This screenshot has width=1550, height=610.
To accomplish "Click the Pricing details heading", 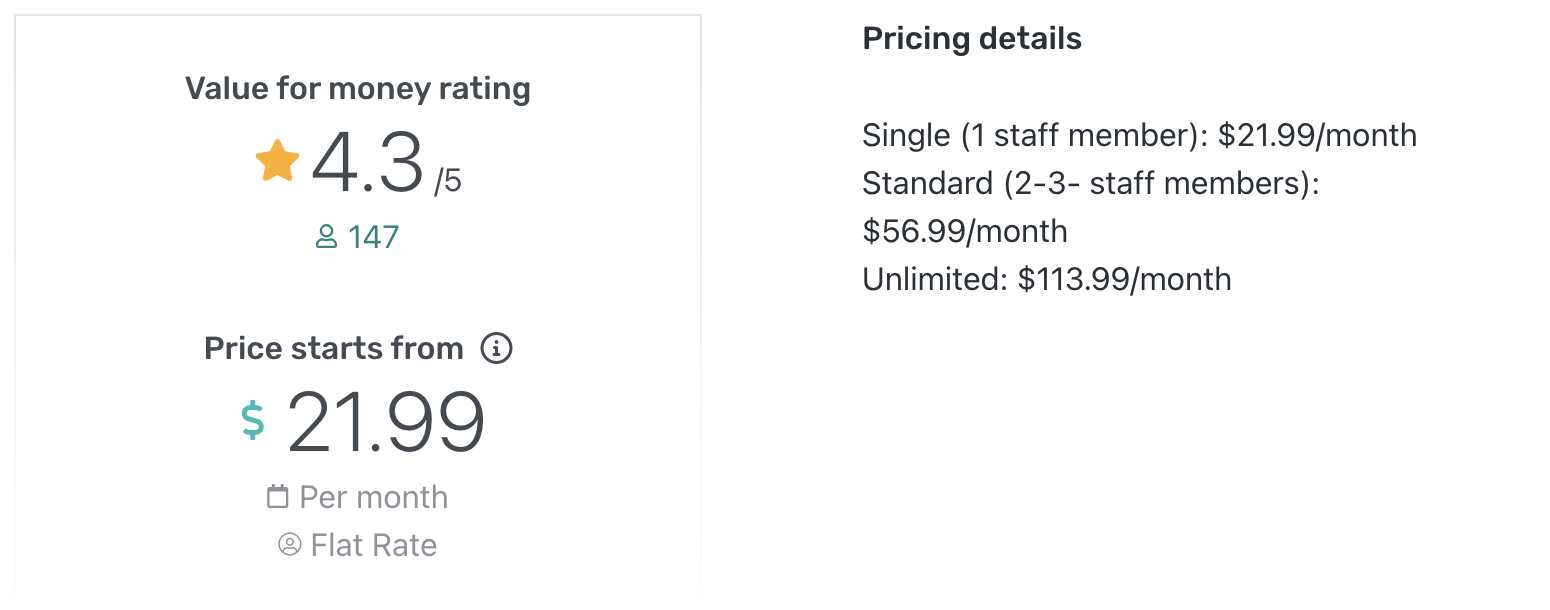I will pyautogui.click(x=972, y=39).
